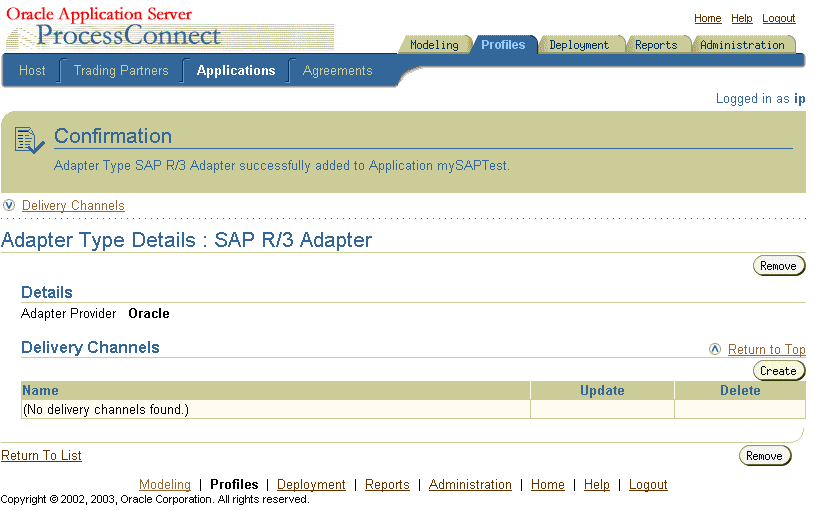Image resolution: width=814 pixels, height=511 pixels.
Task: Open the footer Deployment link
Action: tap(311, 485)
